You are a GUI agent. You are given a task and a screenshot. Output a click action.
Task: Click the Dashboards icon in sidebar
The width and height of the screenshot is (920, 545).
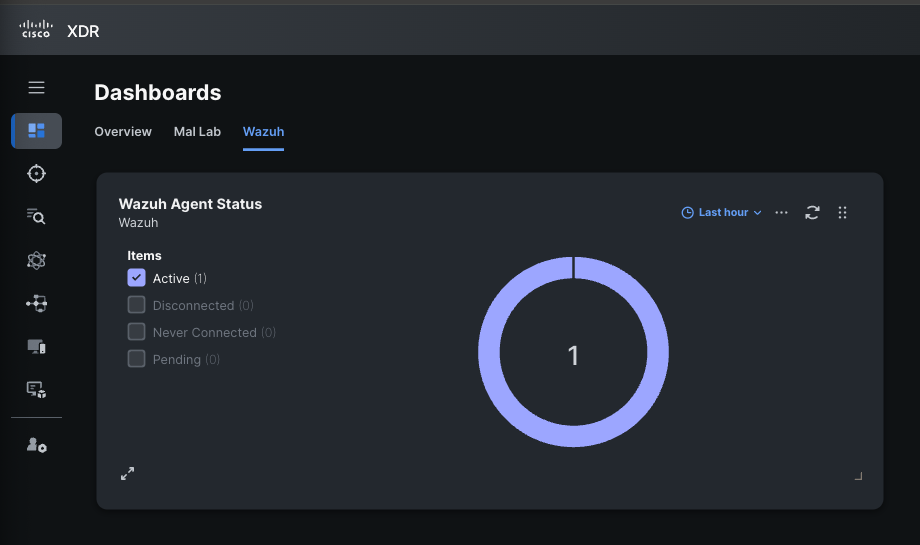click(x=37, y=131)
